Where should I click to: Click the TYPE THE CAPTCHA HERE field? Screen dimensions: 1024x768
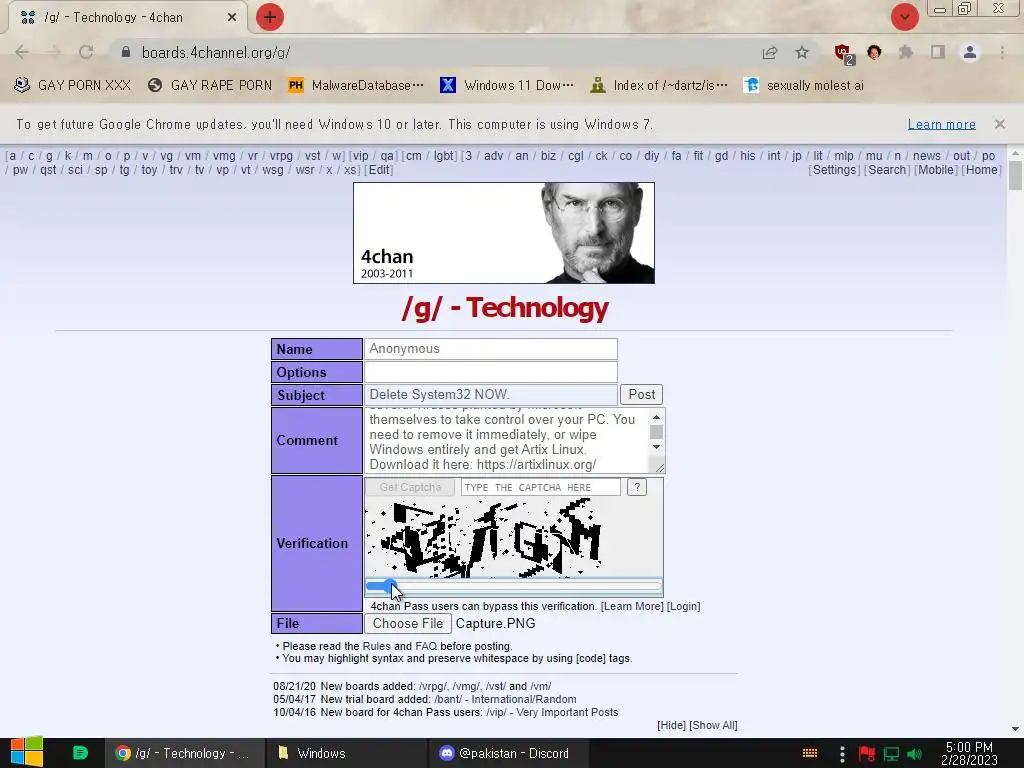[541, 487]
